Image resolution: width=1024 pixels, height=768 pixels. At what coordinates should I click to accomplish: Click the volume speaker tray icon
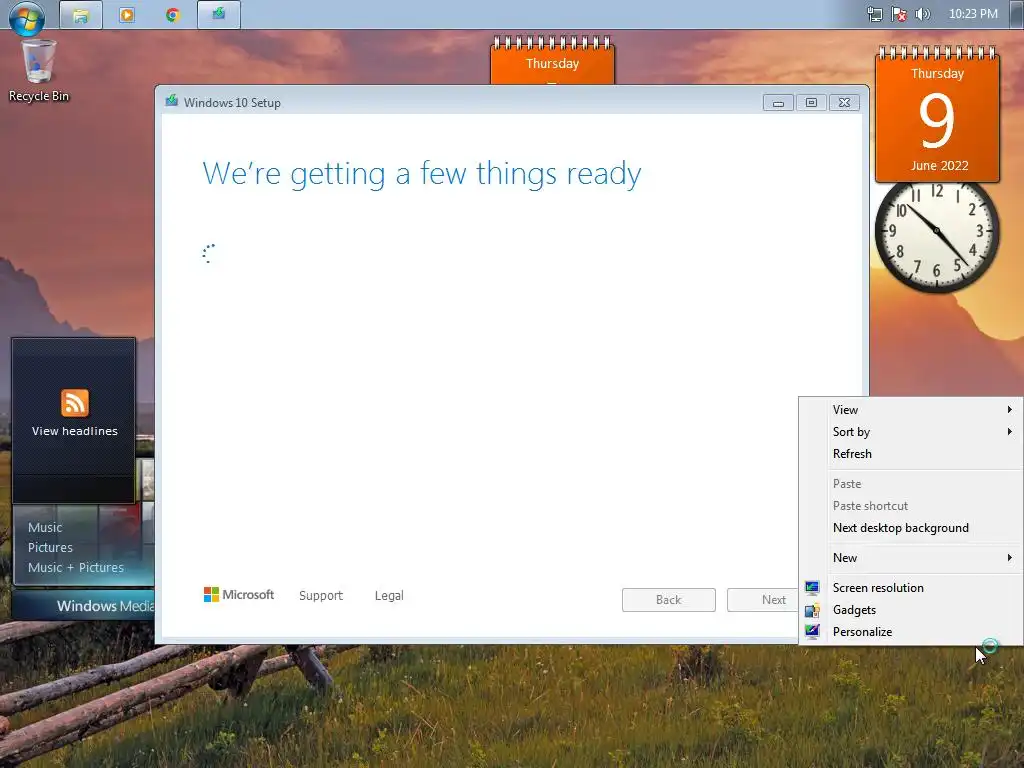coord(922,14)
